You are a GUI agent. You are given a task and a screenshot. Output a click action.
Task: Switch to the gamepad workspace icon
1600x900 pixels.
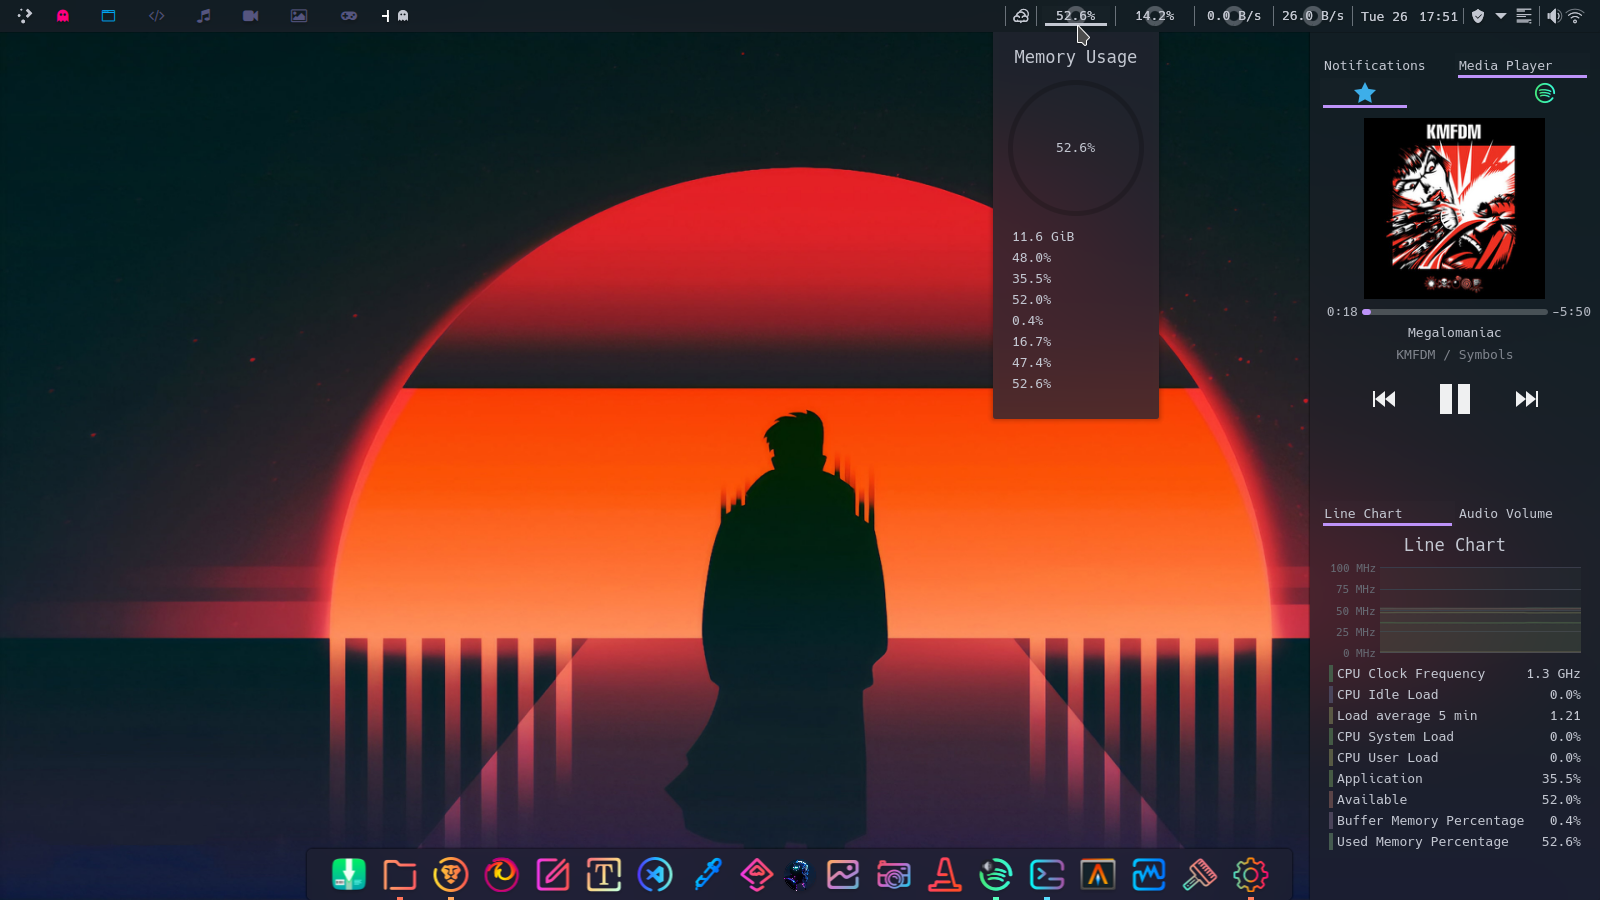tap(348, 16)
